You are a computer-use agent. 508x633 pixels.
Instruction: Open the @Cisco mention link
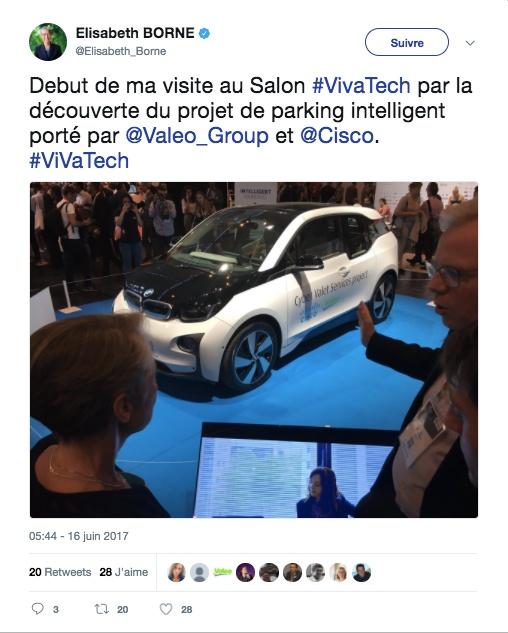337,136
